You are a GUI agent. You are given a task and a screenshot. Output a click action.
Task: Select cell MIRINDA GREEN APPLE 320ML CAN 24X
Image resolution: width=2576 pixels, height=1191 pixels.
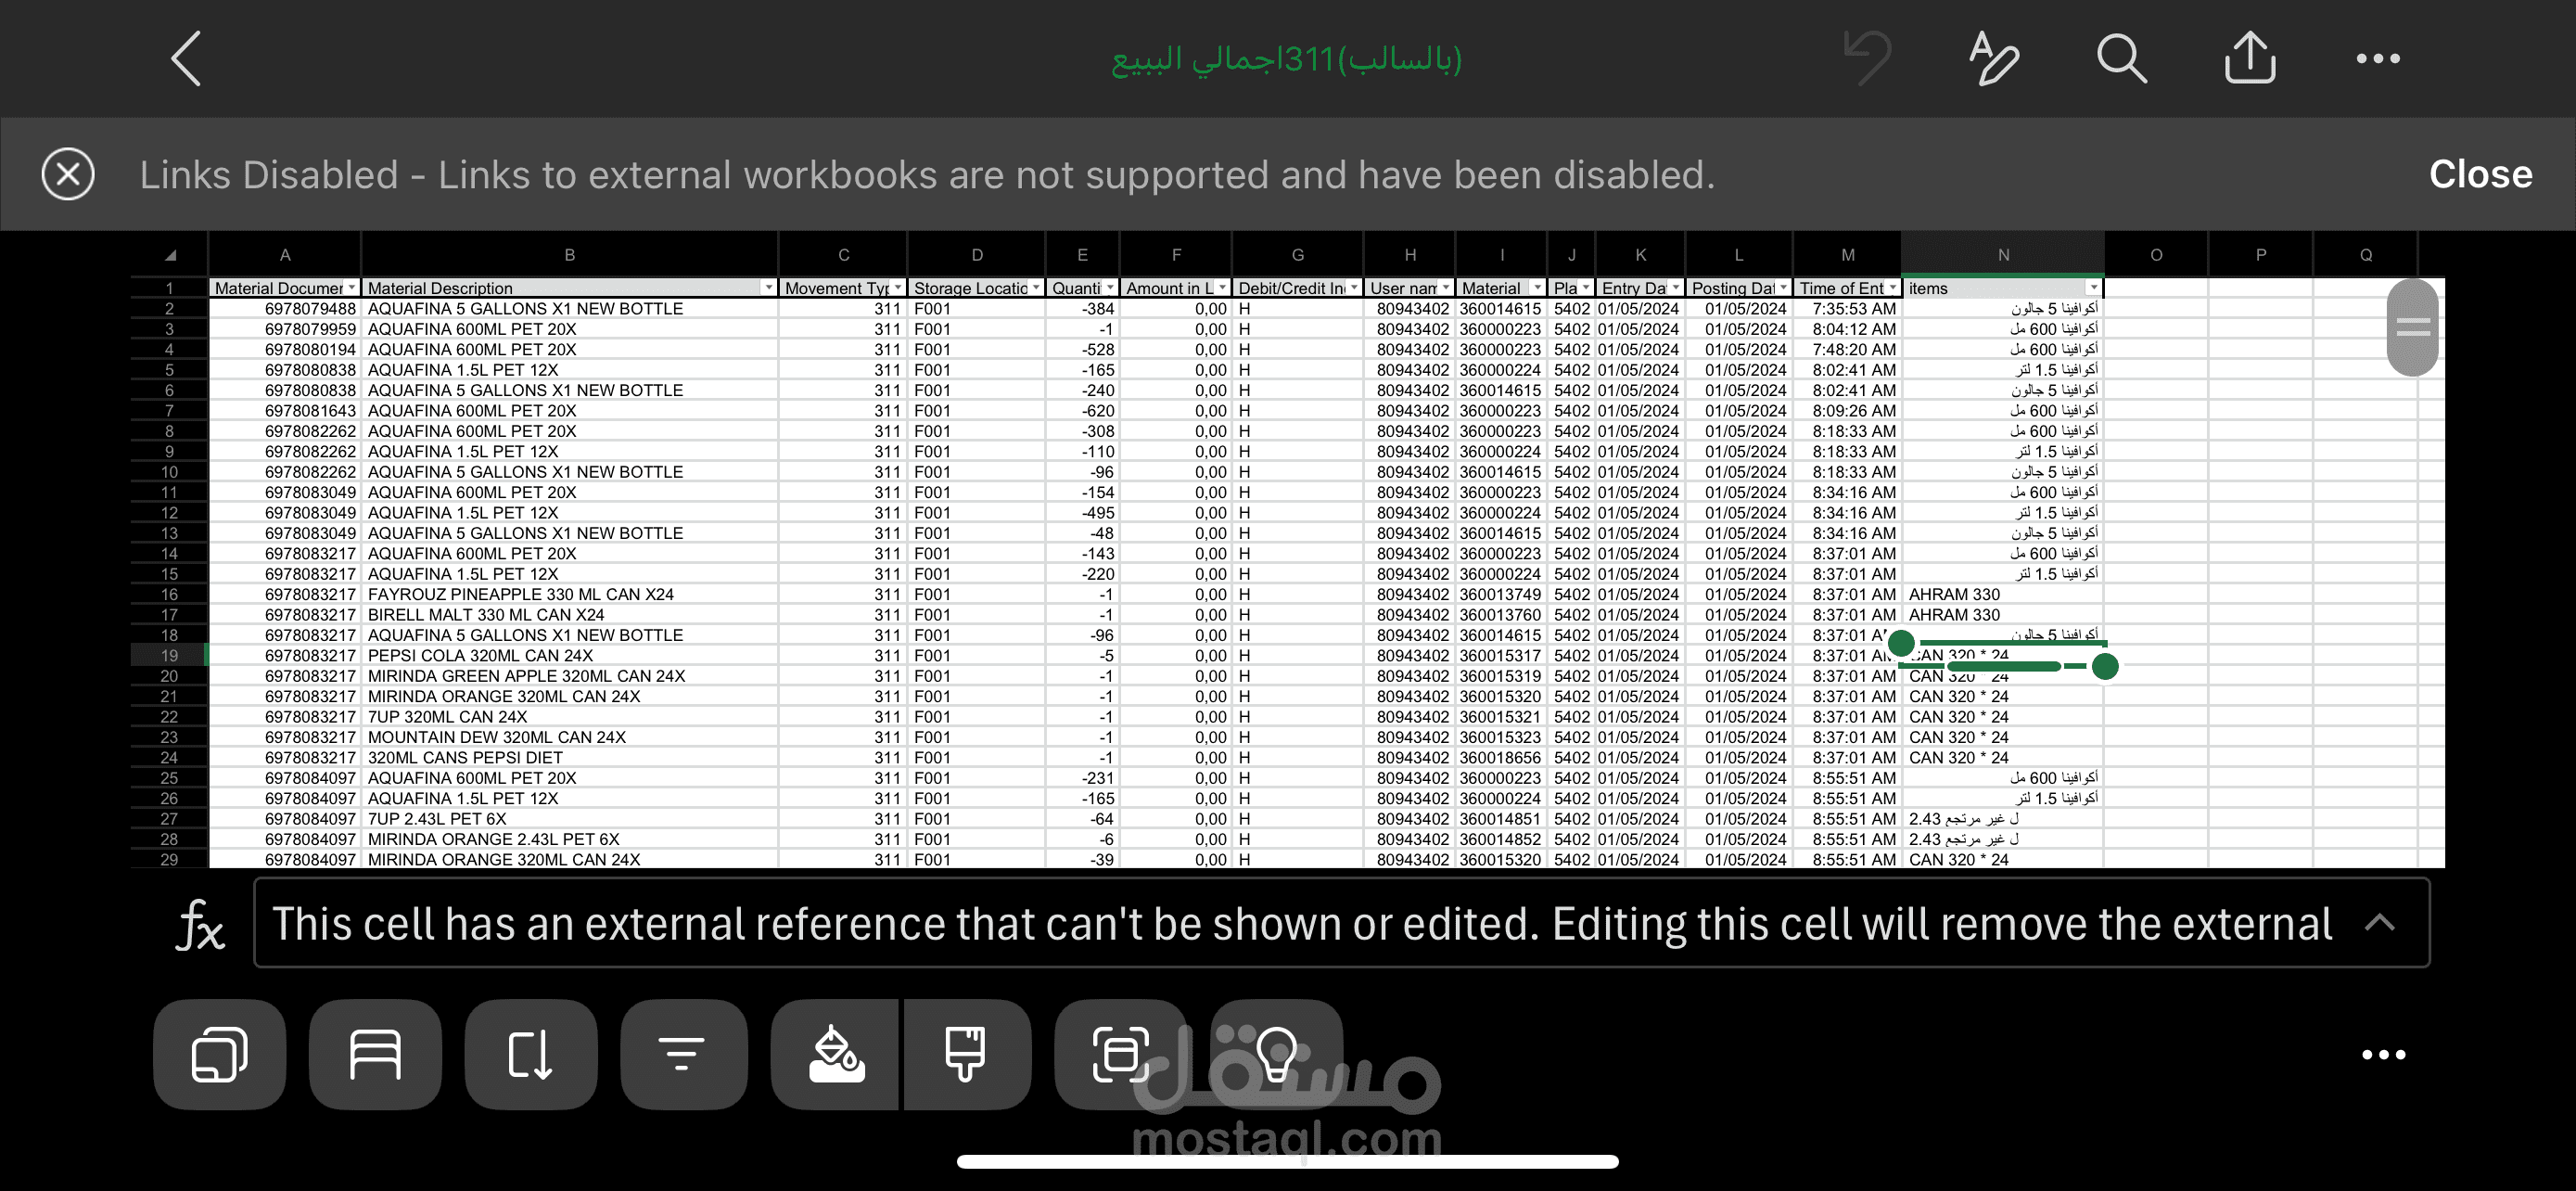tap(569, 676)
